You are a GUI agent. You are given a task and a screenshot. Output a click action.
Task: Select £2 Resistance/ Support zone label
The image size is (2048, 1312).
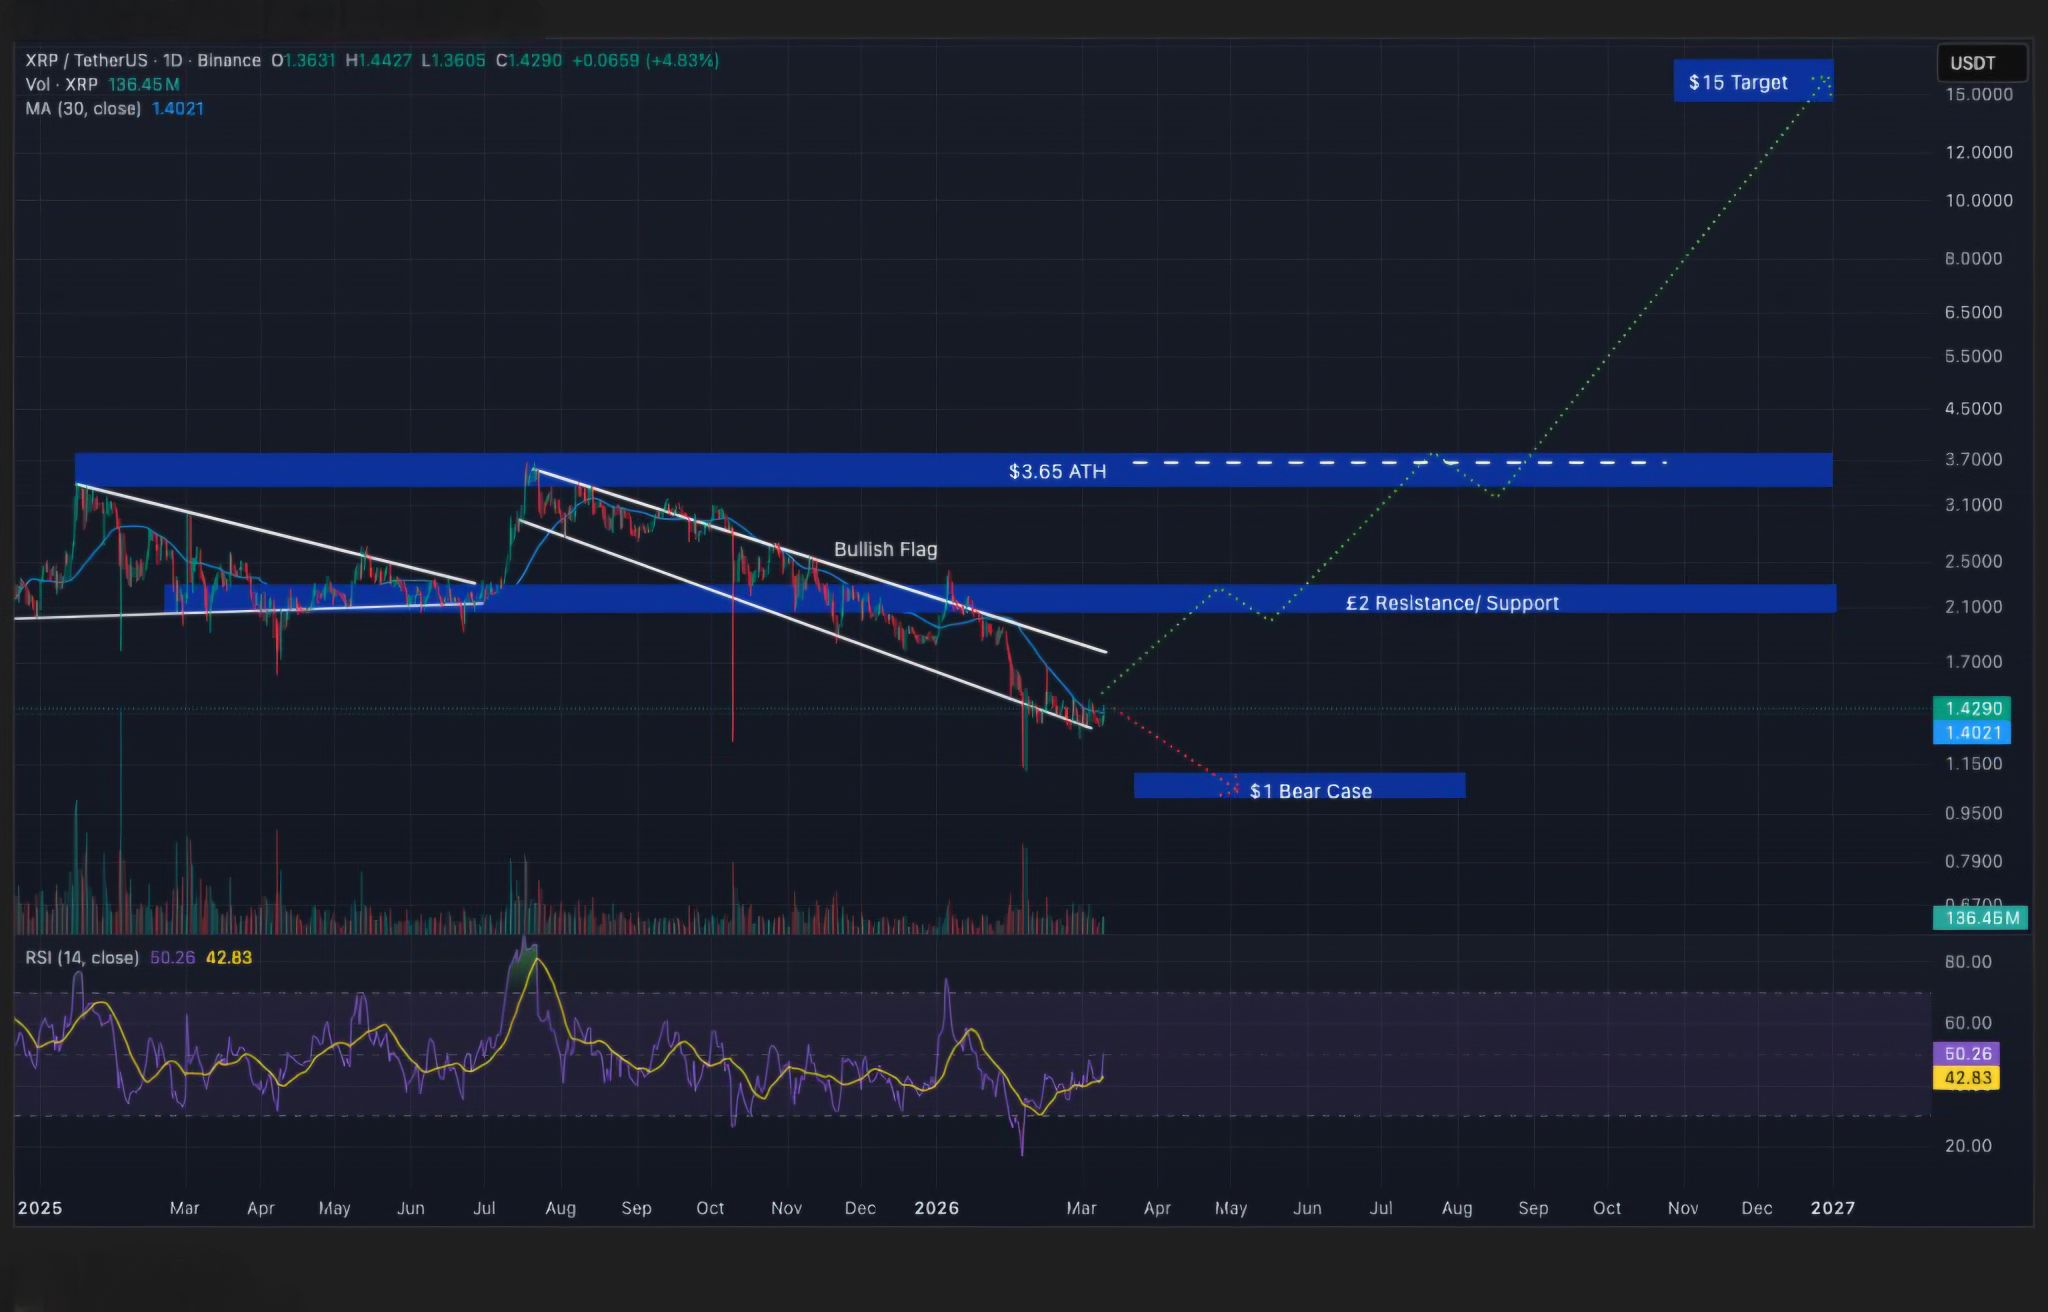1452,603
